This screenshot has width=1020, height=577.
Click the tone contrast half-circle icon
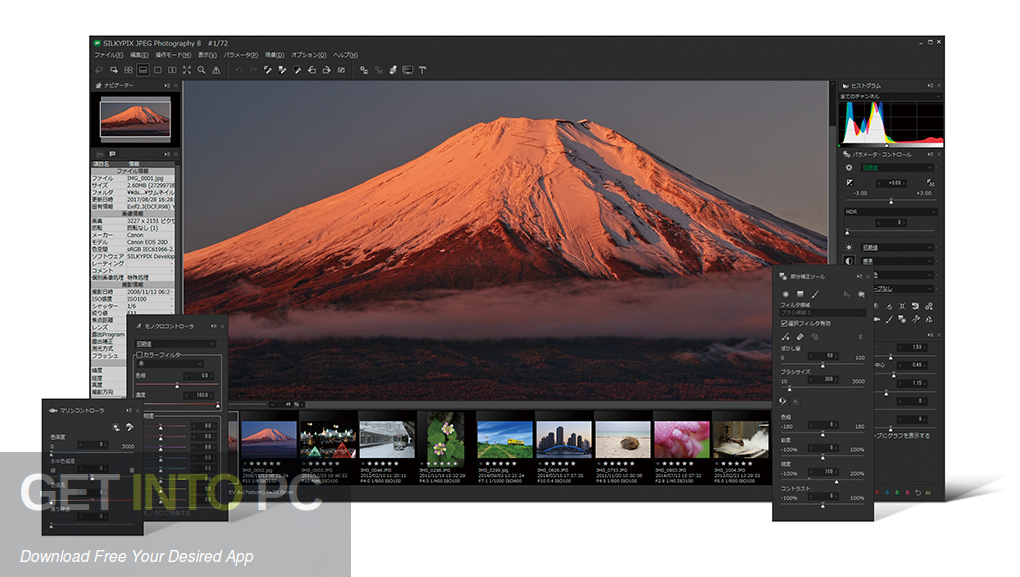tap(849, 261)
